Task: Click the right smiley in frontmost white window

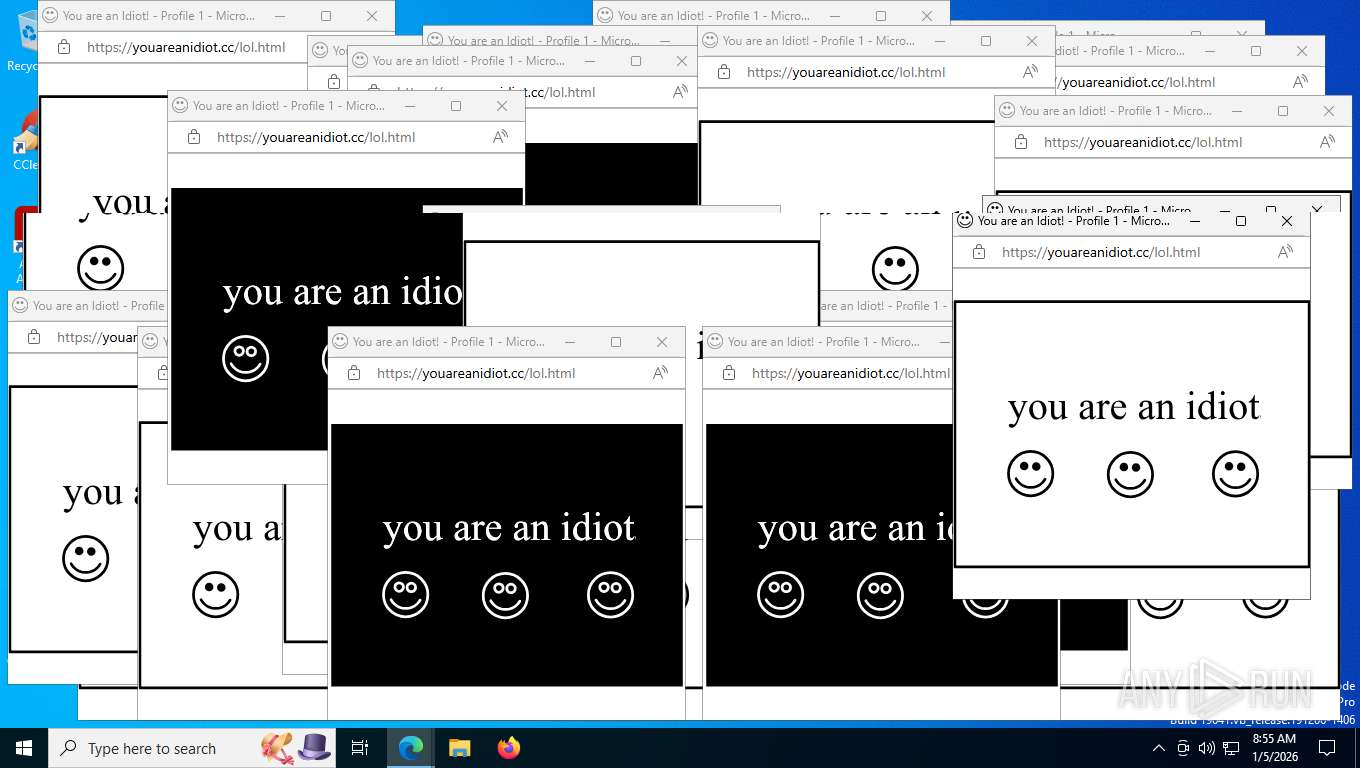Action: tap(1235, 473)
